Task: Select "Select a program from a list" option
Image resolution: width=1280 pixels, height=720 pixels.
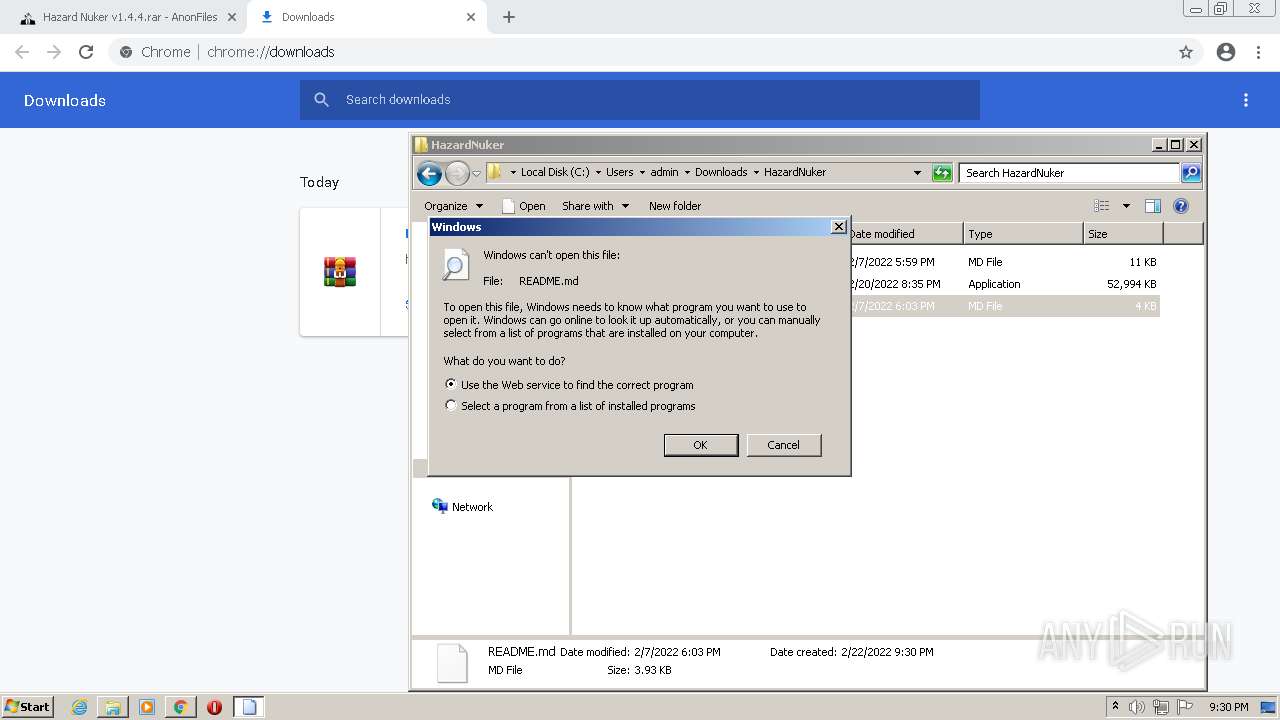Action: pos(451,405)
